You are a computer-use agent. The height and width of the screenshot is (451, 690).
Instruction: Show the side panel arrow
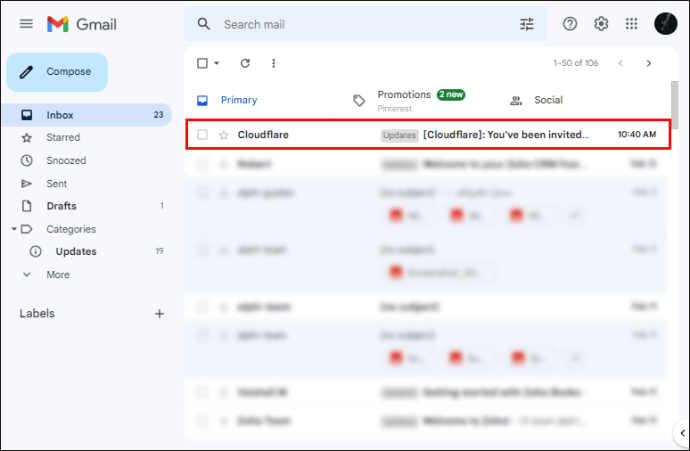click(x=682, y=433)
